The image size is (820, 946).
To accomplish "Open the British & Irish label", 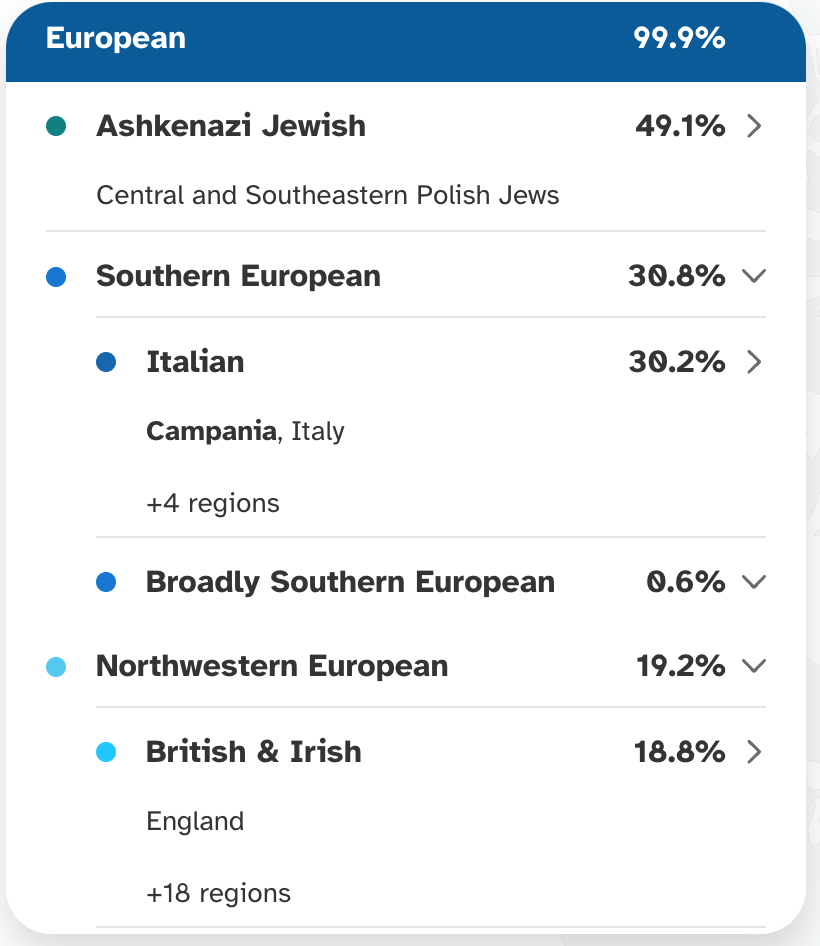I will [x=253, y=752].
